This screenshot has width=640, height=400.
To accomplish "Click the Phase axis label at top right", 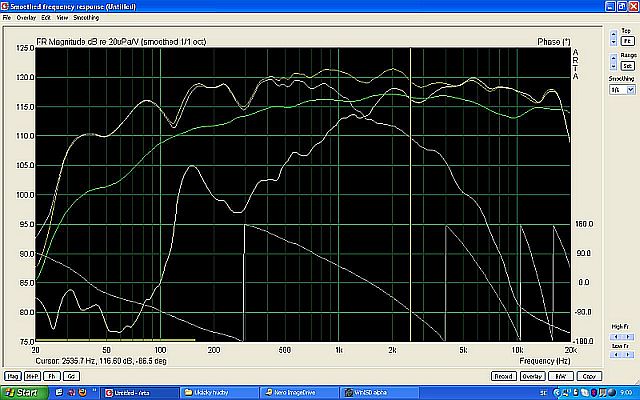I will tap(554, 42).
